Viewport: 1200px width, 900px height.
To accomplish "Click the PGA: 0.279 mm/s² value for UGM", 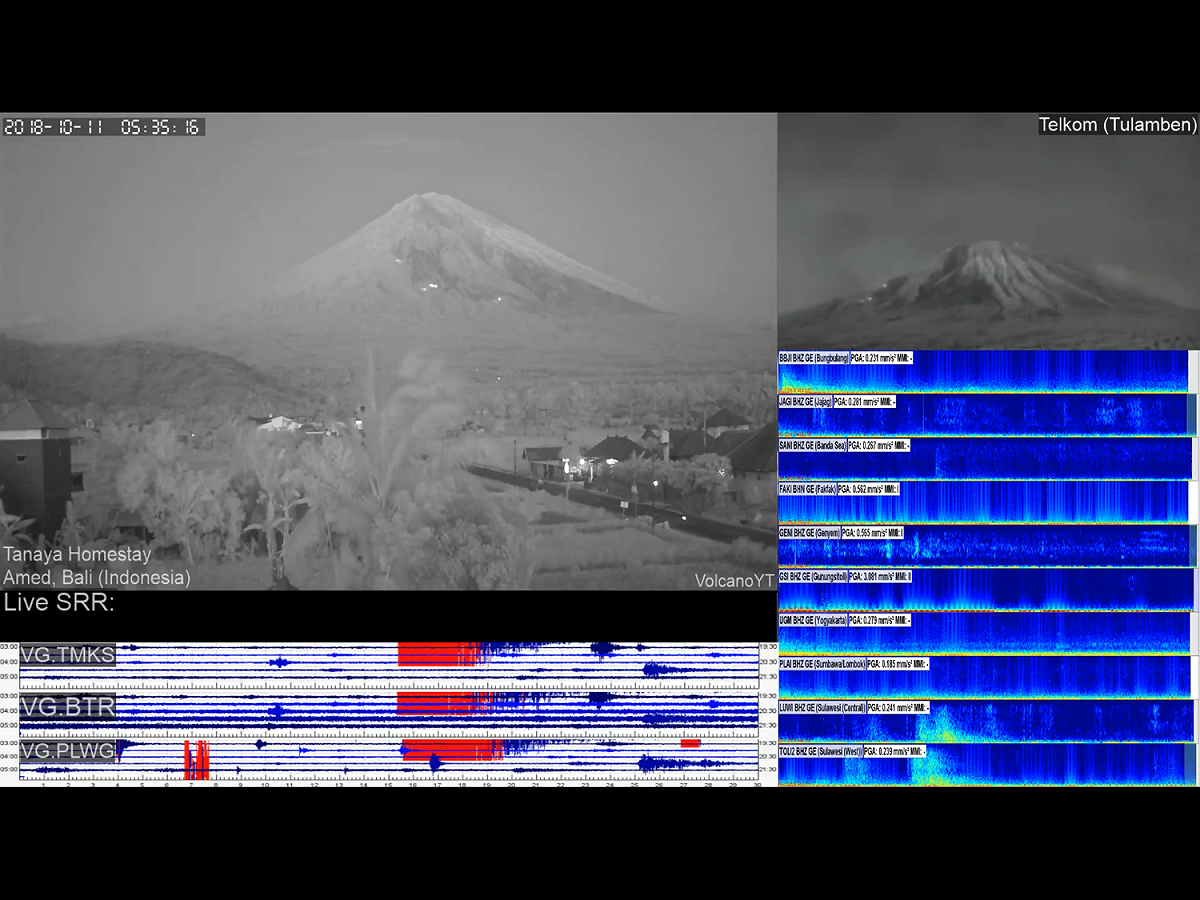I will click(x=880, y=621).
